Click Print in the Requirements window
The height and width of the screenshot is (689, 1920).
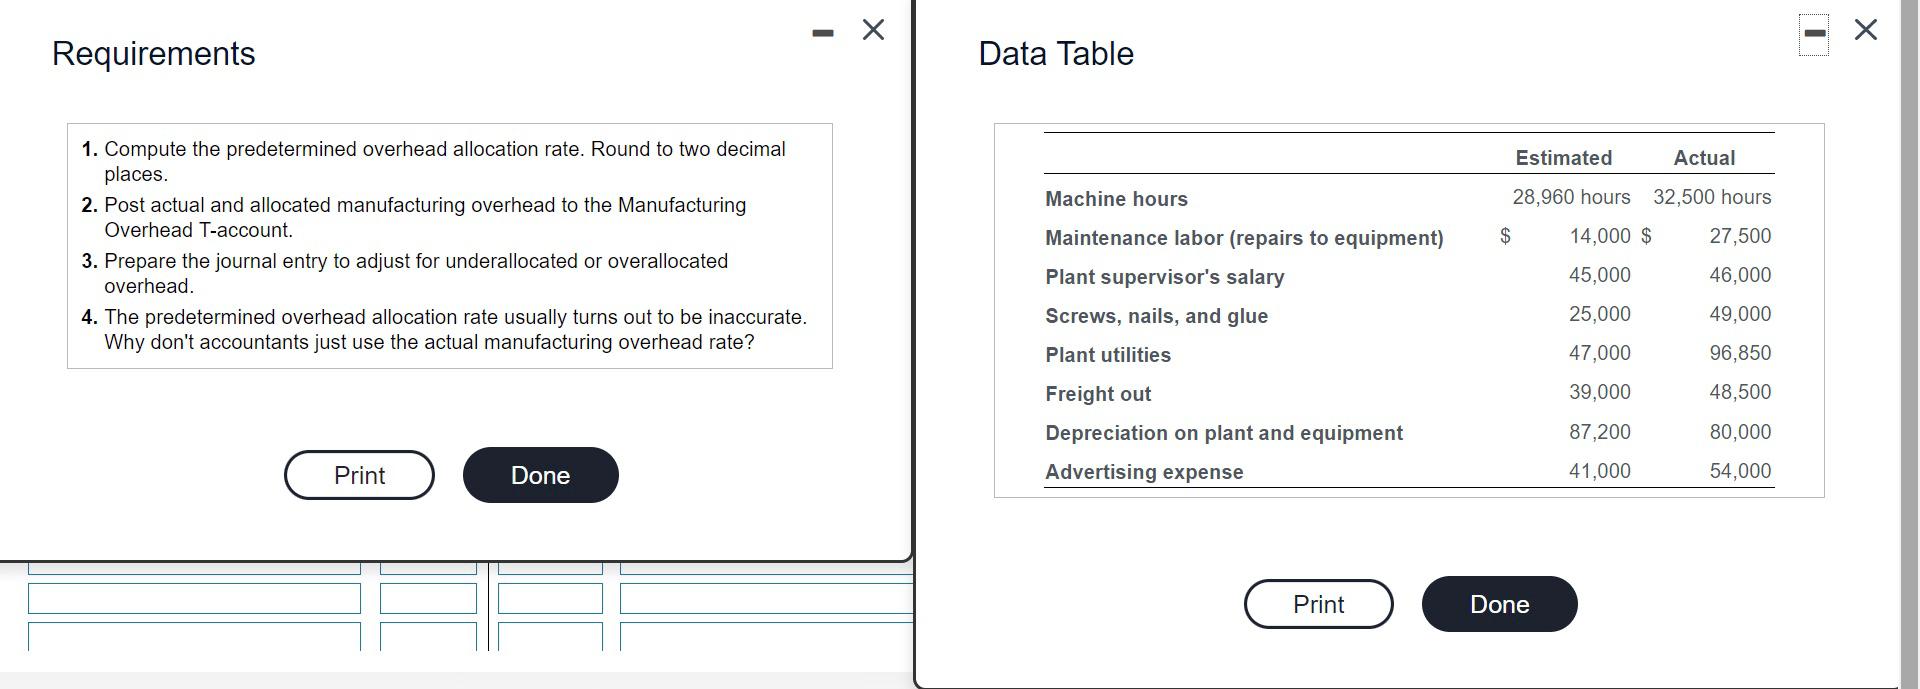358,475
